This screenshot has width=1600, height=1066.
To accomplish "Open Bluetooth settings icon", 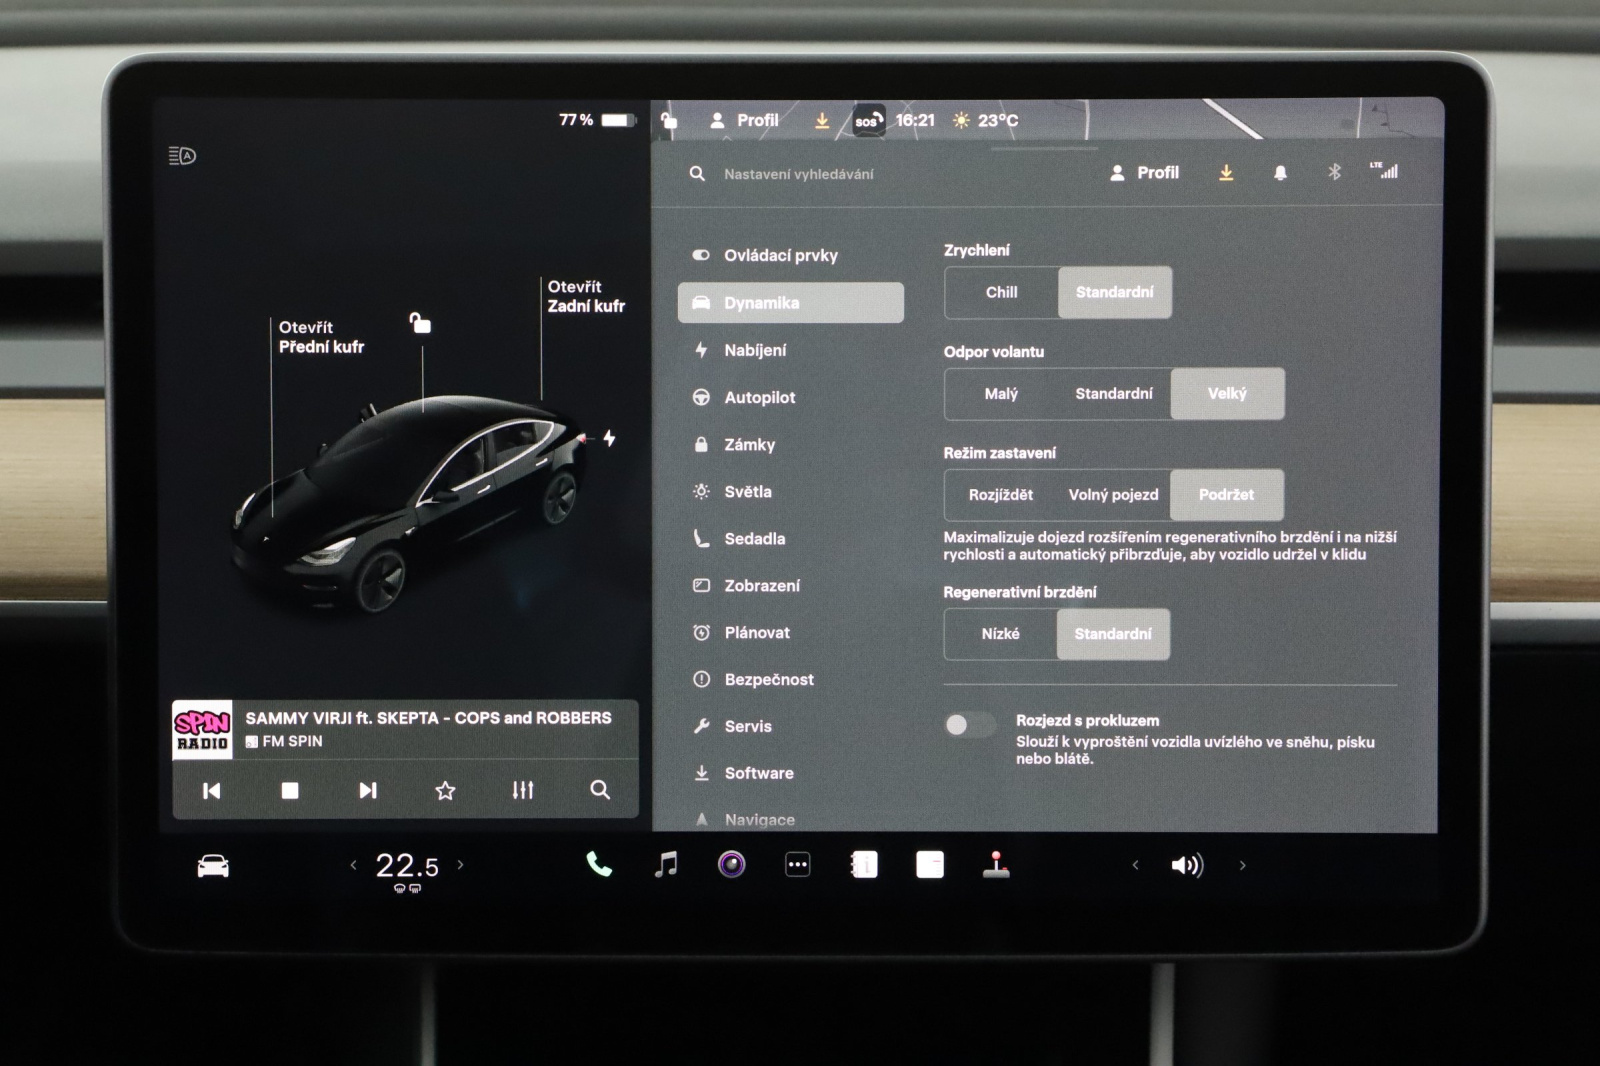I will (1334, 173).
